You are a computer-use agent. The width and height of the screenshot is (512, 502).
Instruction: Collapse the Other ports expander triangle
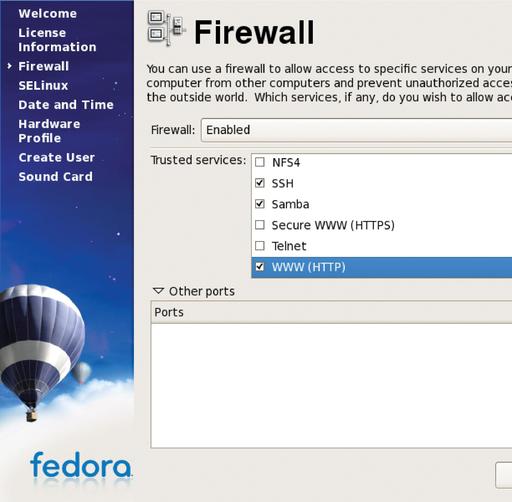(158, 291)
